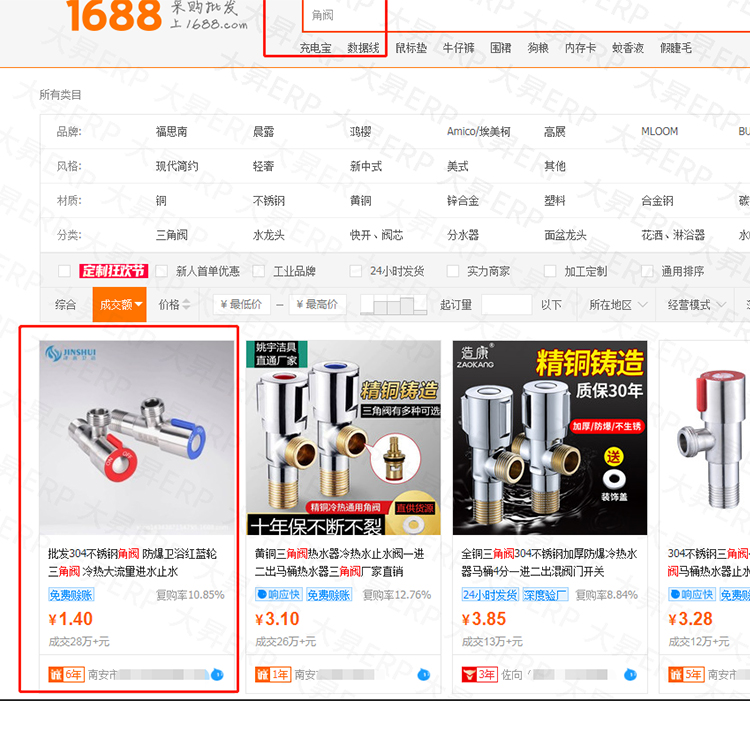Click the blue chat icon for the 6年 seller
The width and height of the screenshot is (750, 750).
[x=217, y=675]
